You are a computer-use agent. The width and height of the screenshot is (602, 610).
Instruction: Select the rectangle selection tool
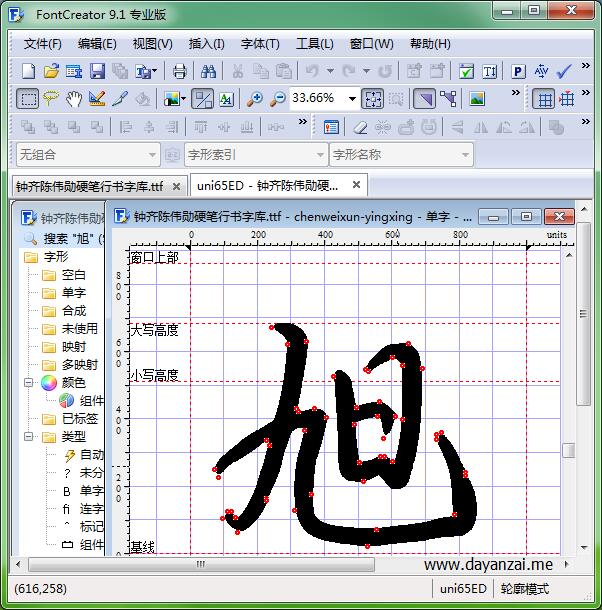click(x=28, y=99)
